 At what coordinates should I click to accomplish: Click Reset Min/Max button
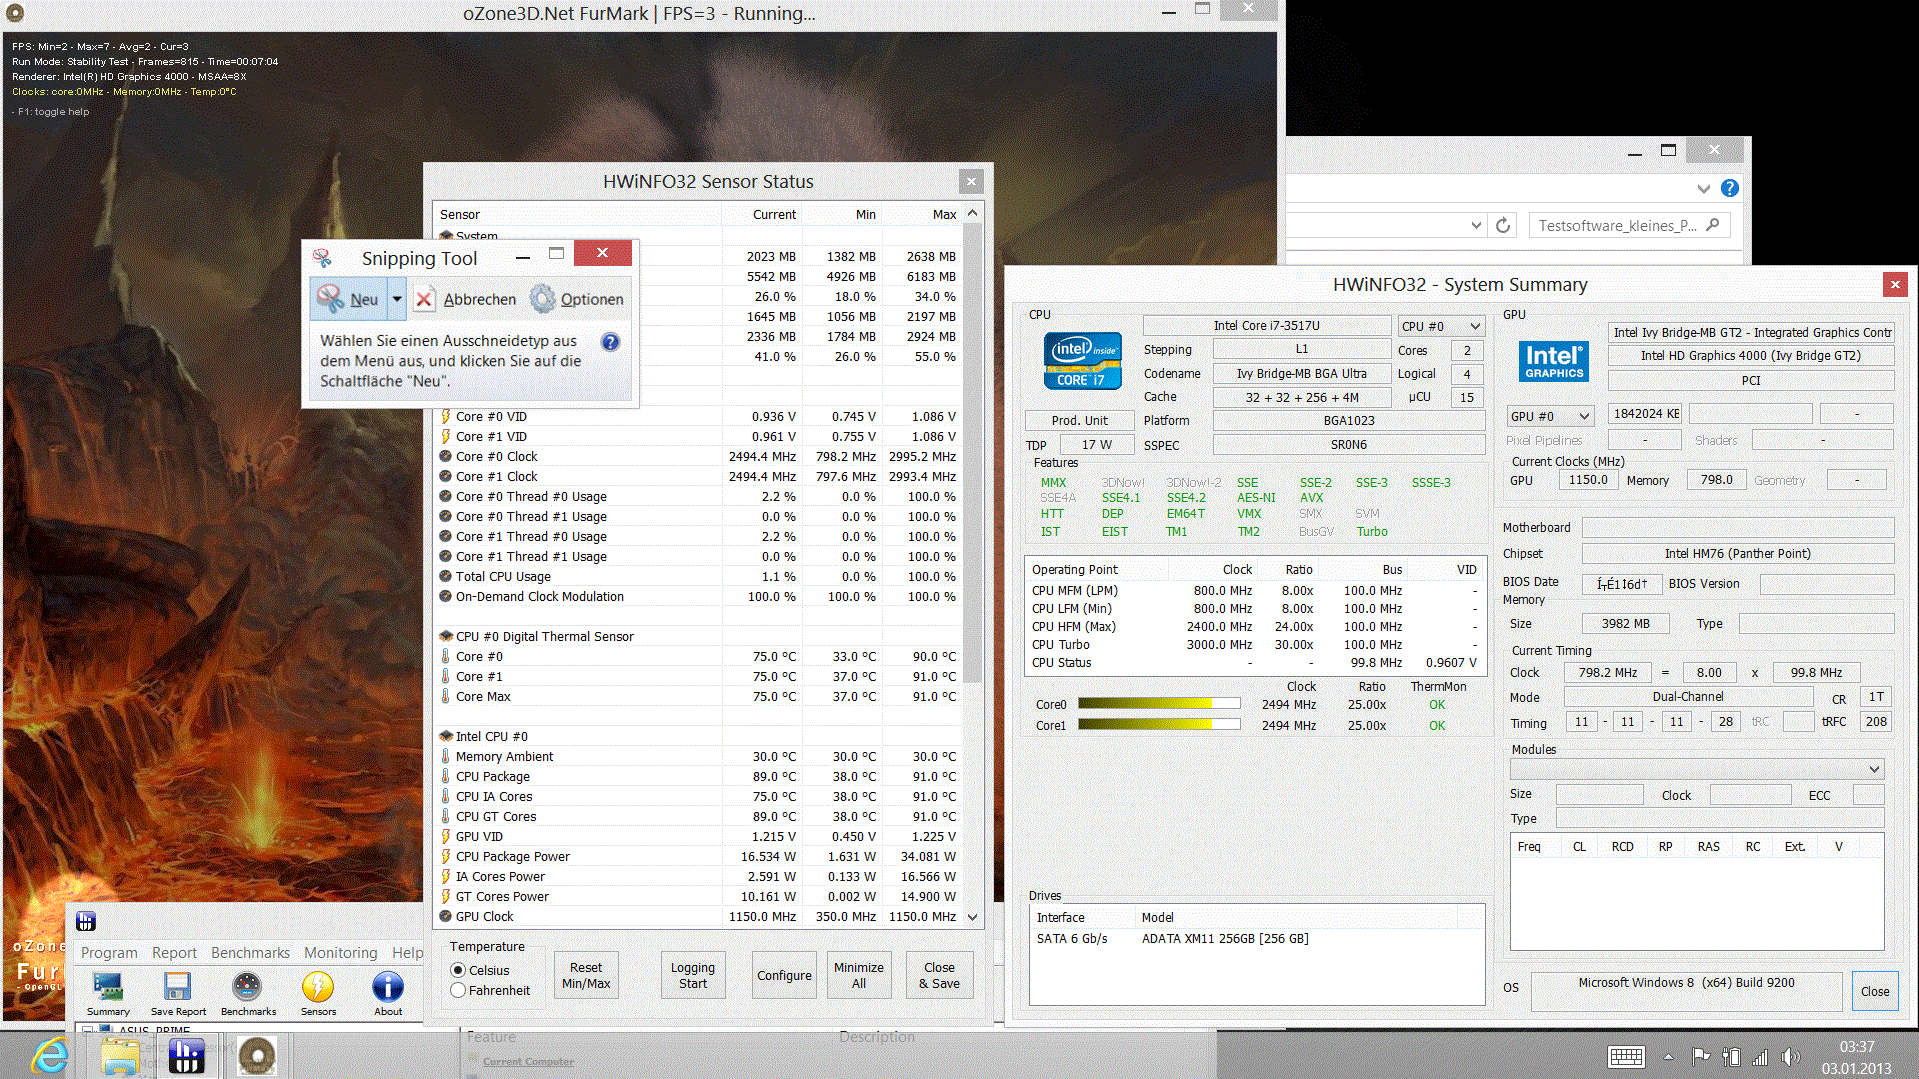[x=586, y=975]
